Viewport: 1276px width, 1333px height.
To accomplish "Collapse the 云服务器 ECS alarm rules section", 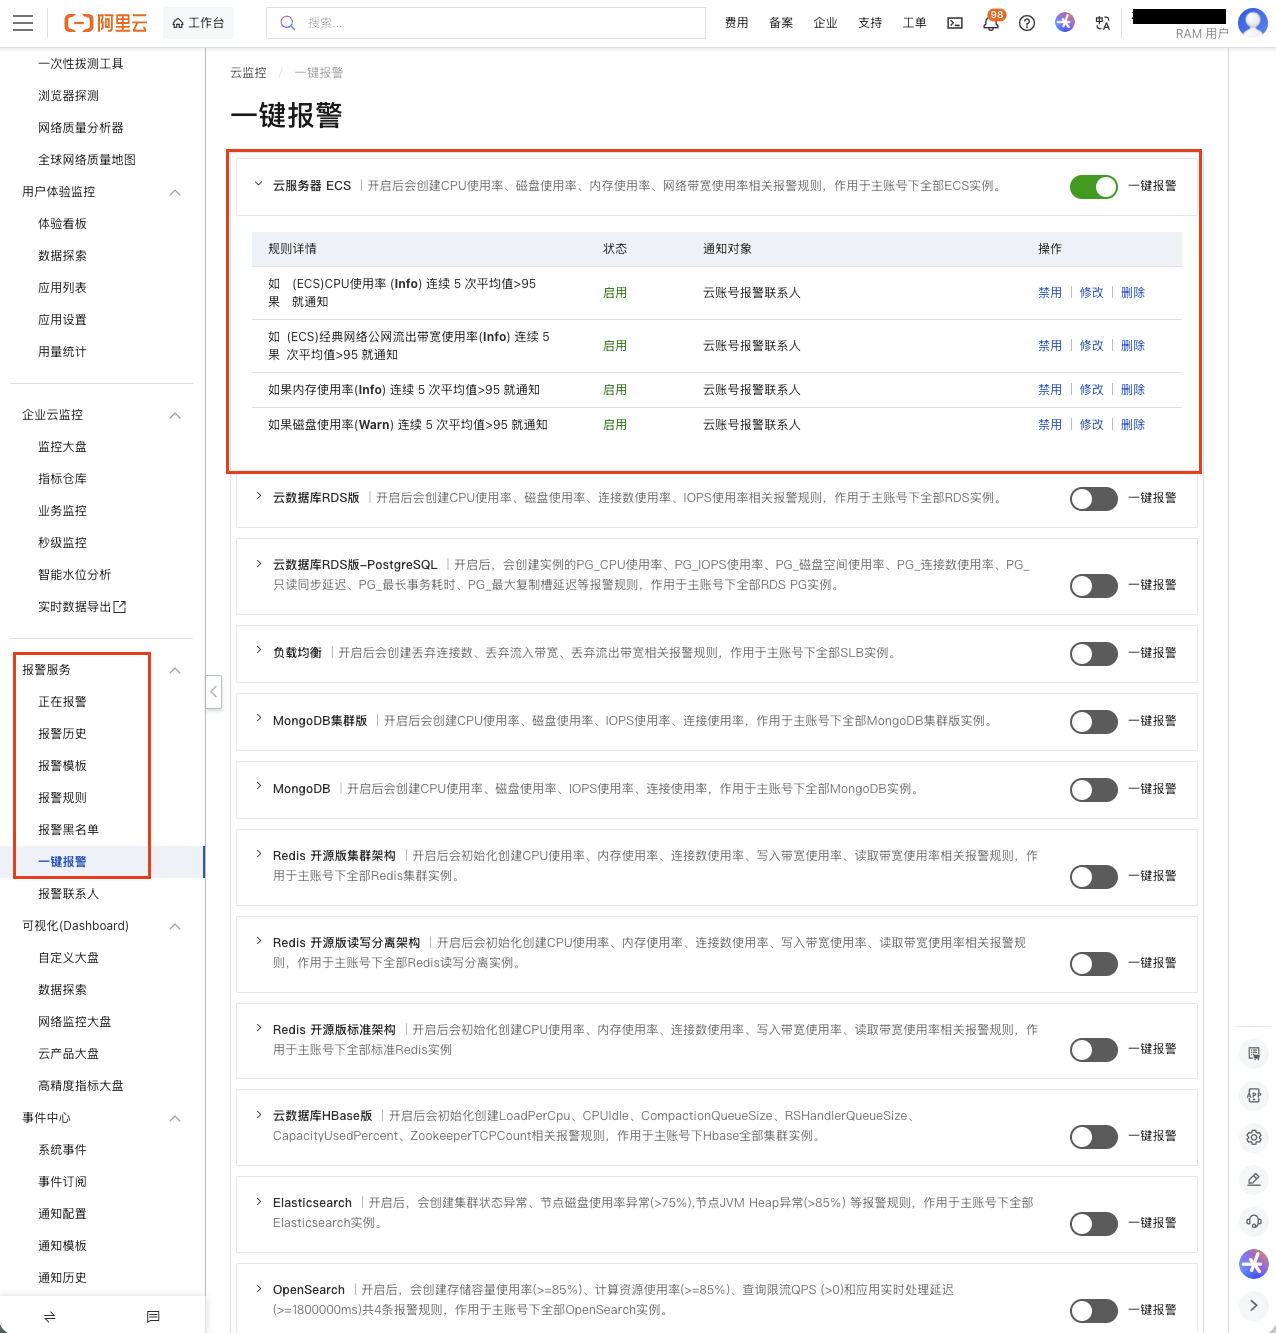I will tap(258, 186).
